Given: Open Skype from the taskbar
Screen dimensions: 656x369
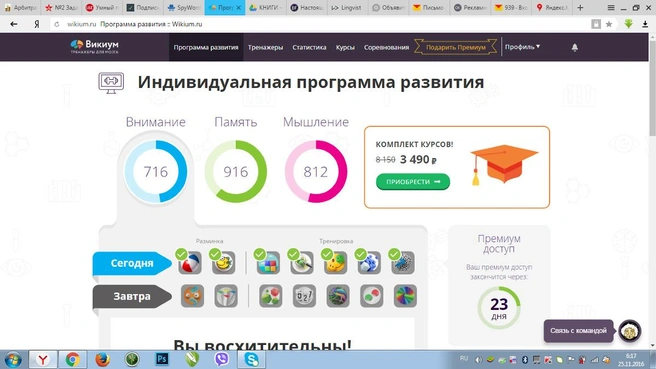Looking at the screenshot, I should click(x=251, y=359).
